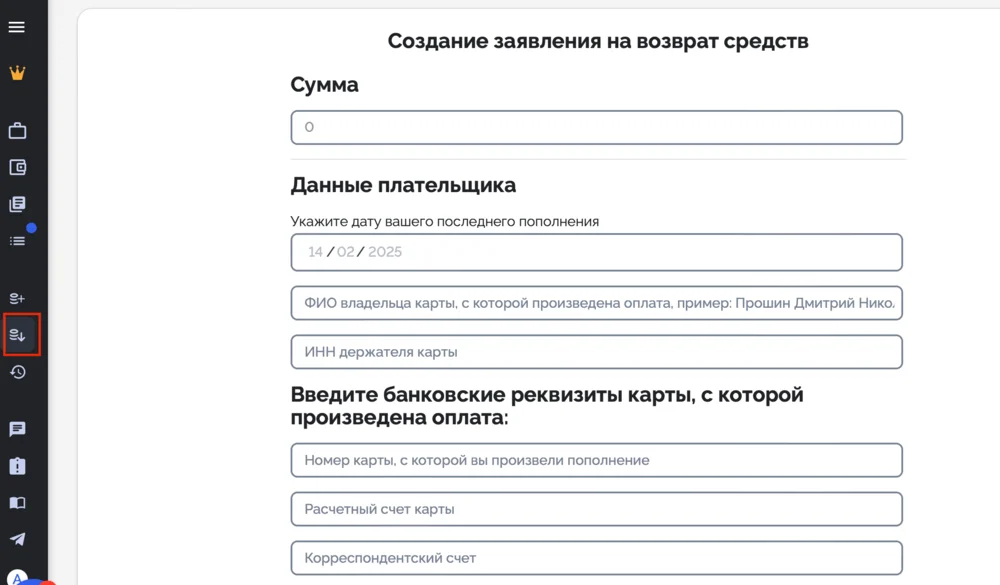Screen dimensions: 1000x585
Task: Open the hamburger navigation menu
Action: point(18,27)
